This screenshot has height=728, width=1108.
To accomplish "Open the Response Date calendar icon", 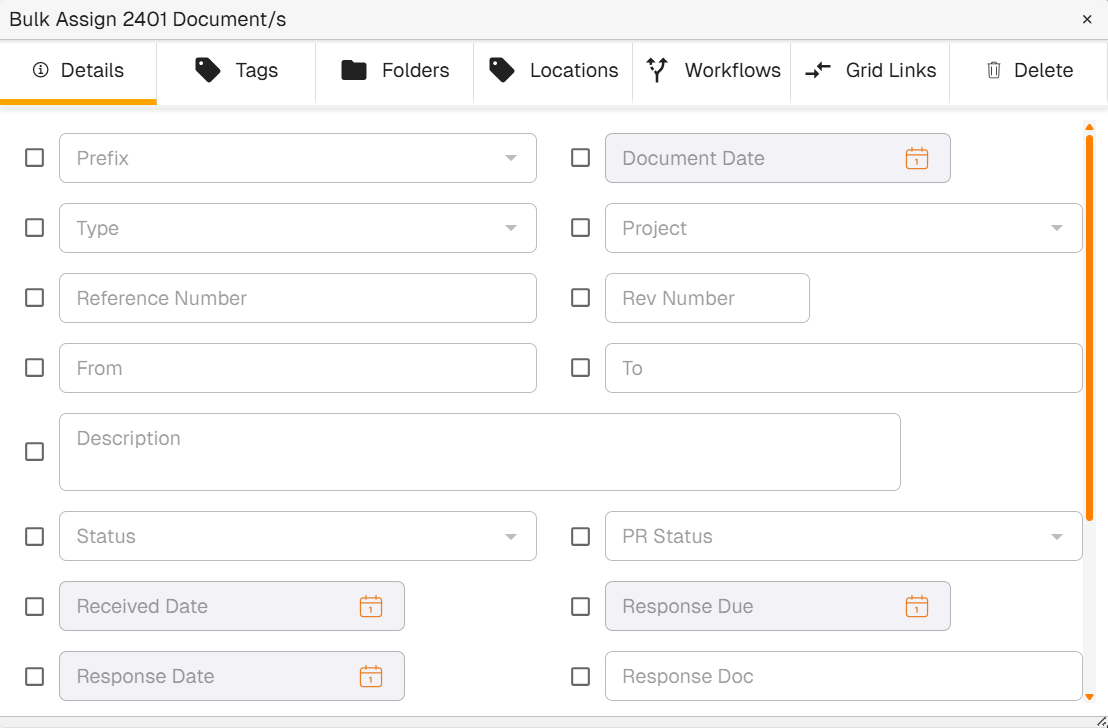I will (x=370, y=676).
